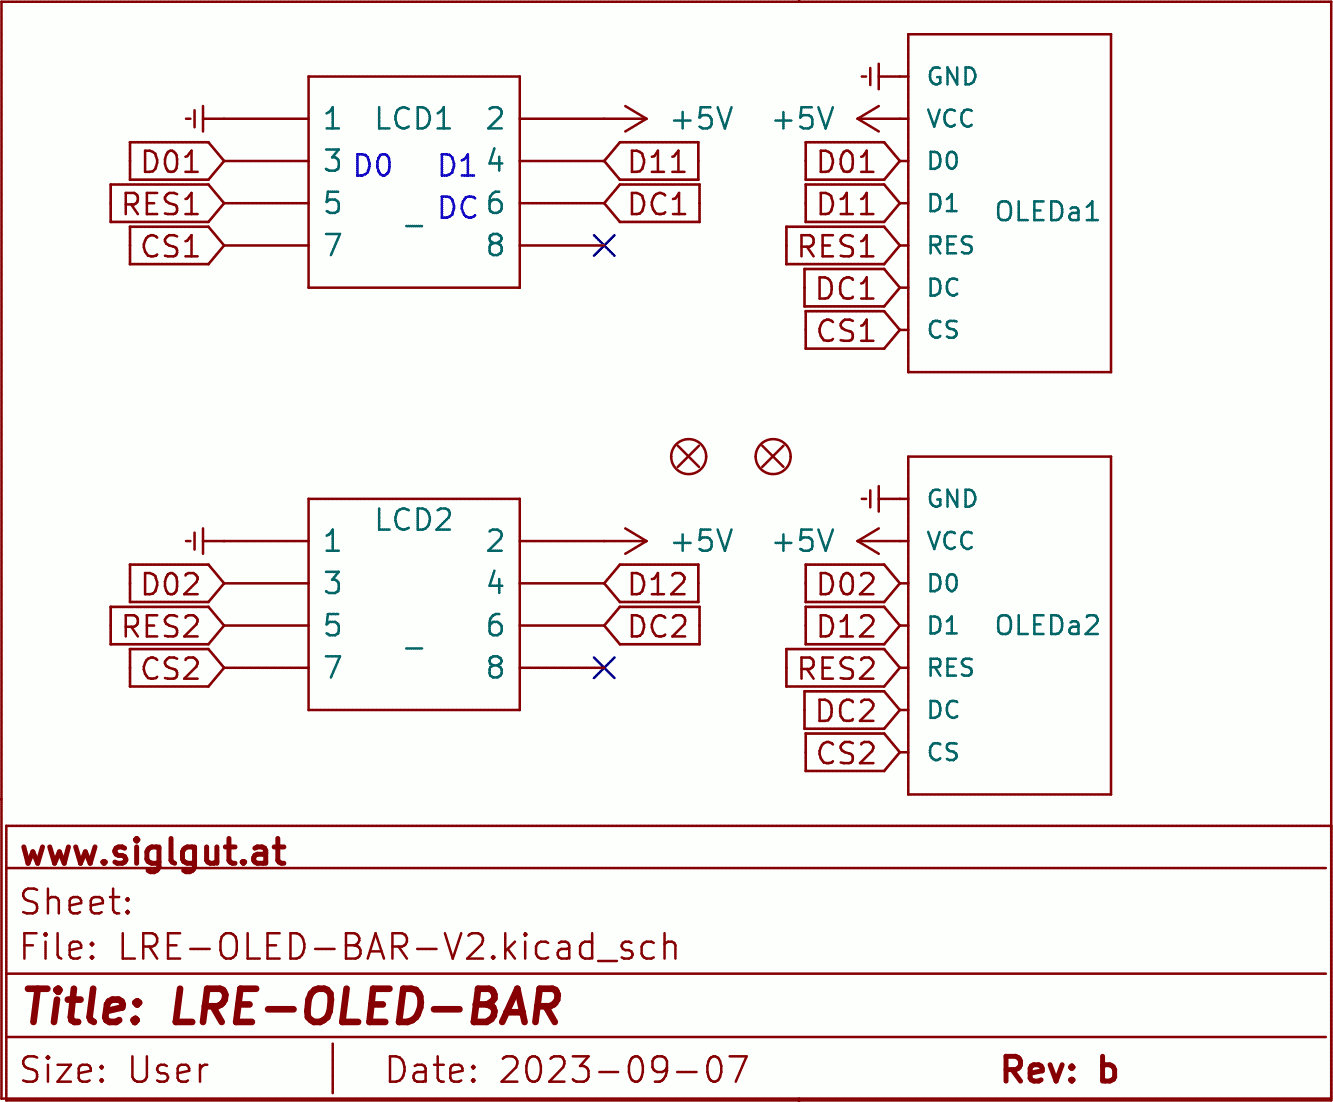The height and width of the screenshot is (1102, 1333).
Task: Select the RES1 label beside LCD1 pin 5
Action: [x=164, y=204]
